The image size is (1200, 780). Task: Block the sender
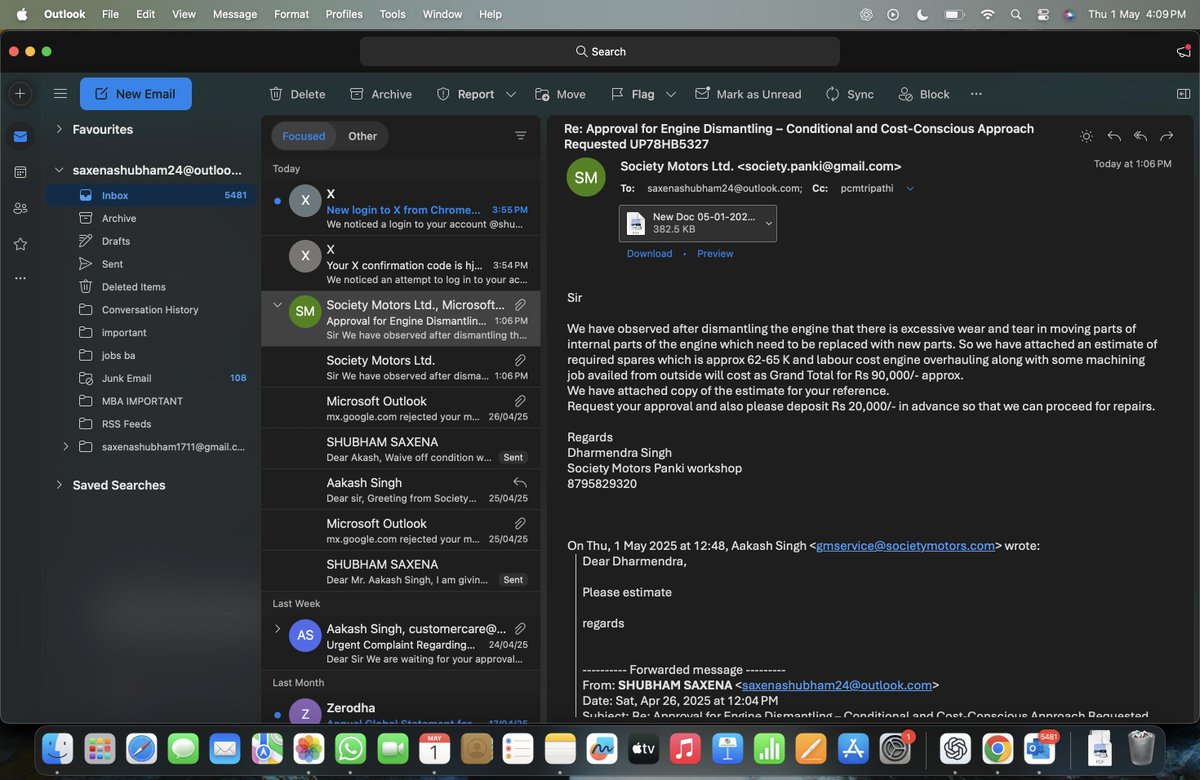pos(923,94)
